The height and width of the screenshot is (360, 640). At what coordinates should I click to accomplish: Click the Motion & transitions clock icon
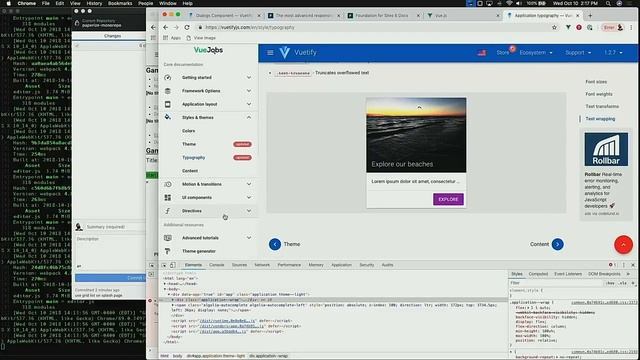click(x=168, y=184)
